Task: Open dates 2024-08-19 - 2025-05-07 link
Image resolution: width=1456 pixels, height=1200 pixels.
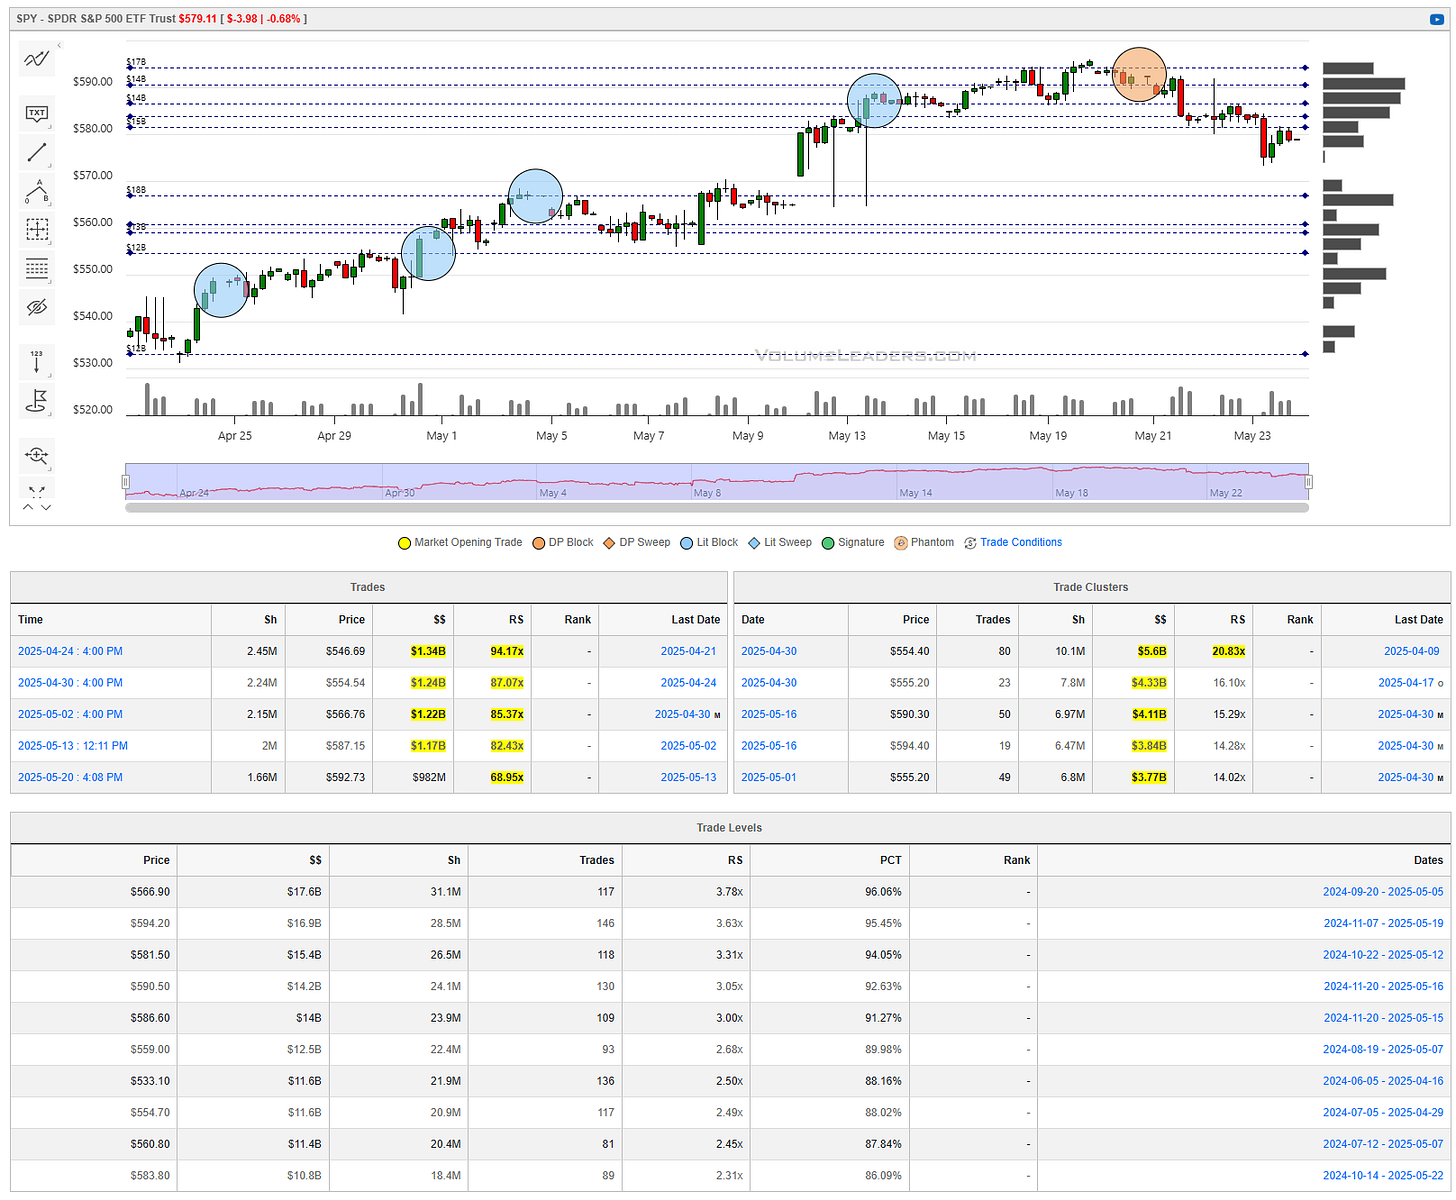Action: [x=1383, y=1050]
